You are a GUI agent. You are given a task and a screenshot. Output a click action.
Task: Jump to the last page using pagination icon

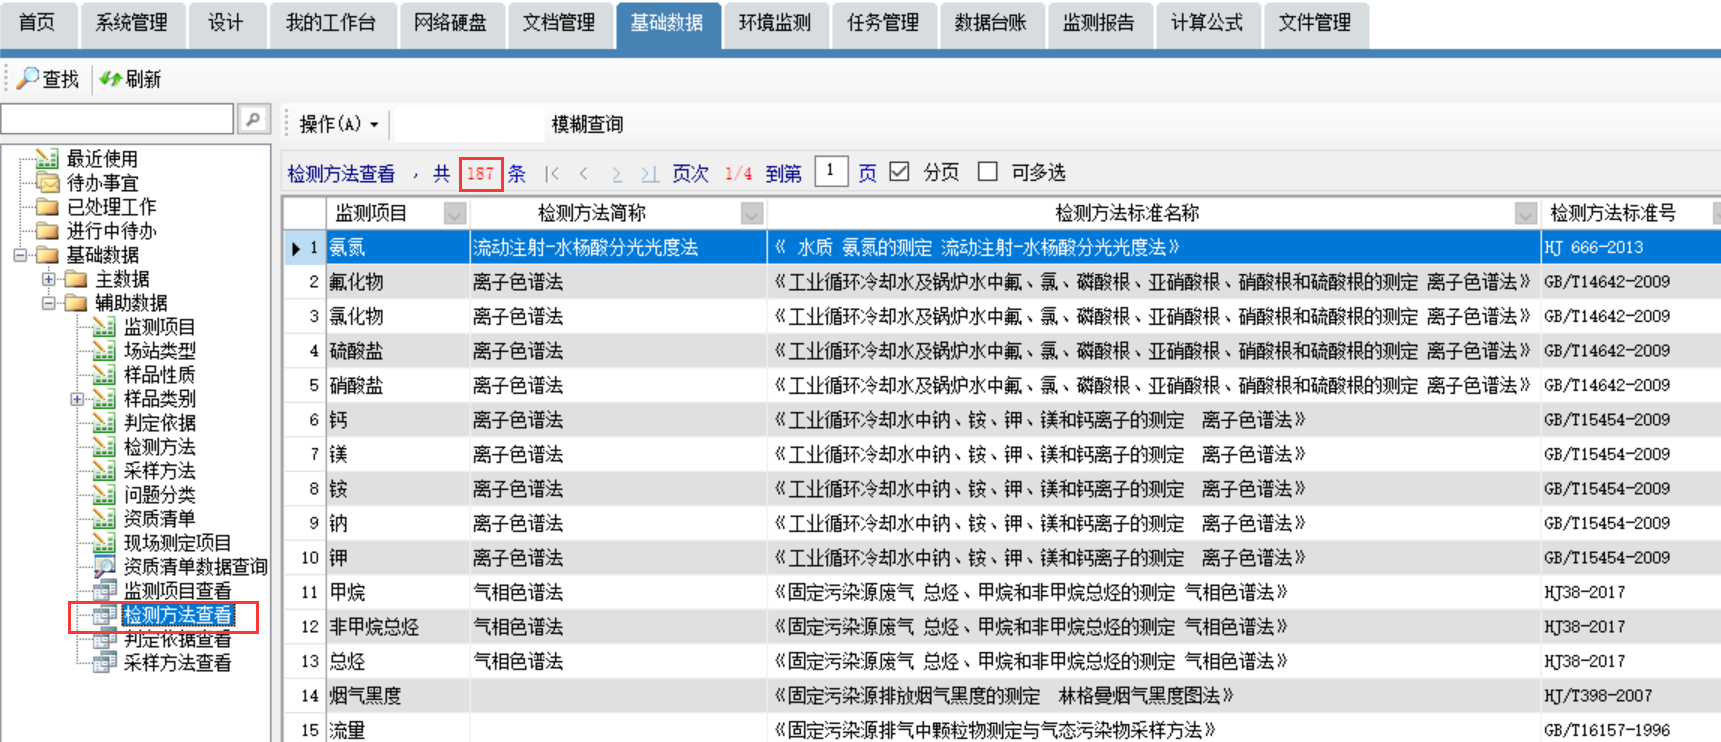649,174
